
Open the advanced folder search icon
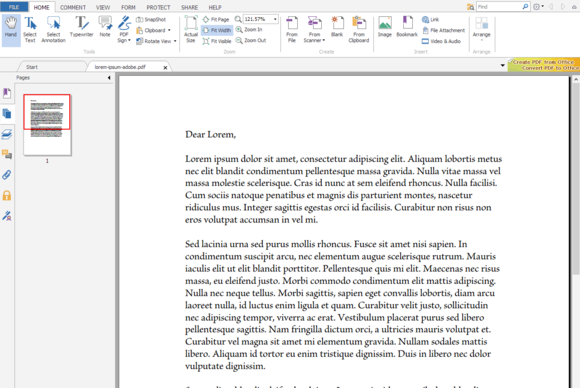(471, 7)
